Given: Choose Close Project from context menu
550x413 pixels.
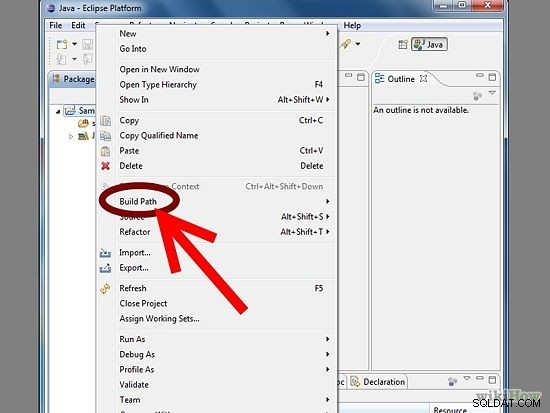Looking at the screenshot, I should (143, 304).
